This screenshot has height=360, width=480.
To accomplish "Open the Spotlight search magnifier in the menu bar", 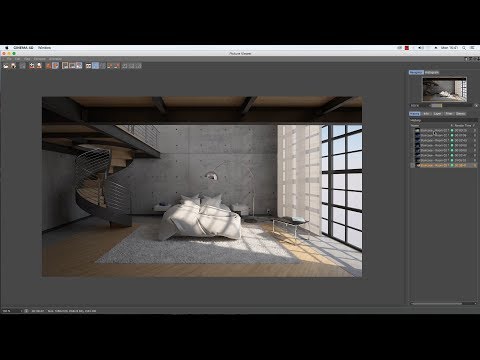I will pos(464,48).
